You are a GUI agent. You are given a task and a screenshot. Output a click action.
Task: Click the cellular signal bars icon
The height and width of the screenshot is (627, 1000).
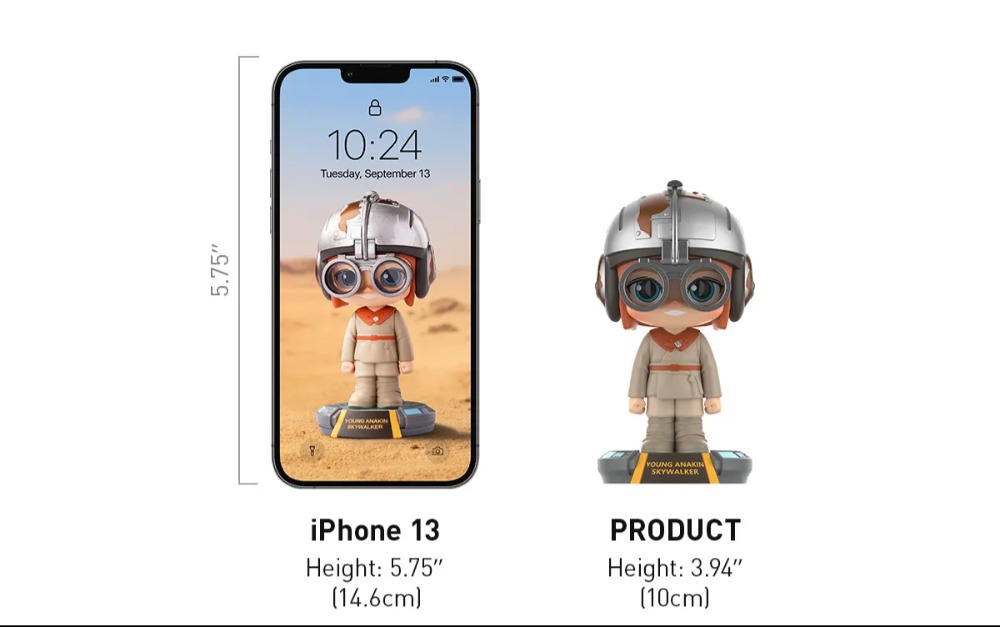(434, 80)
